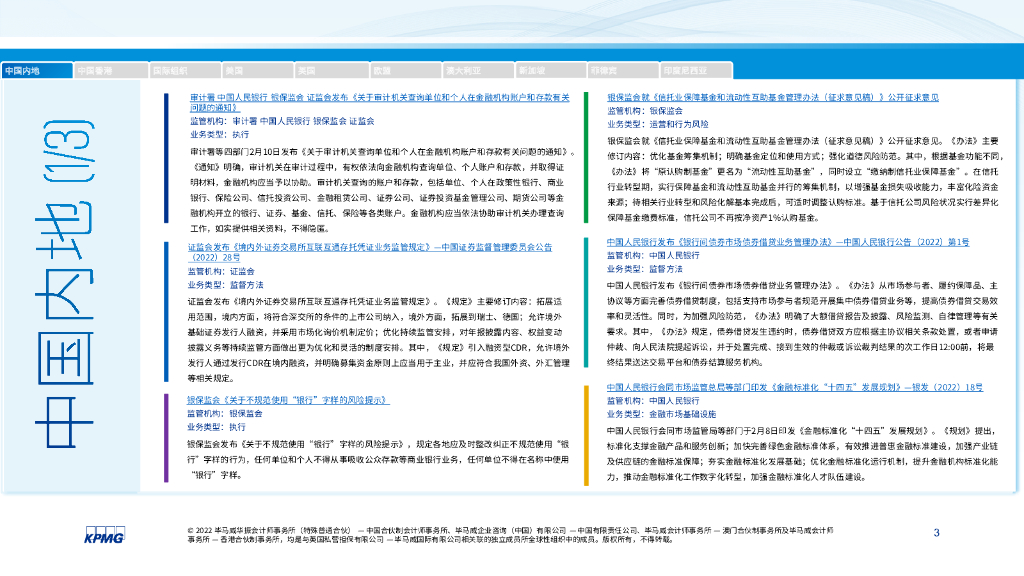Viewport: 1024px width, 576px height.
Task: Go to the 印度尼西亚 tab
Action: (x=696, y=71)
